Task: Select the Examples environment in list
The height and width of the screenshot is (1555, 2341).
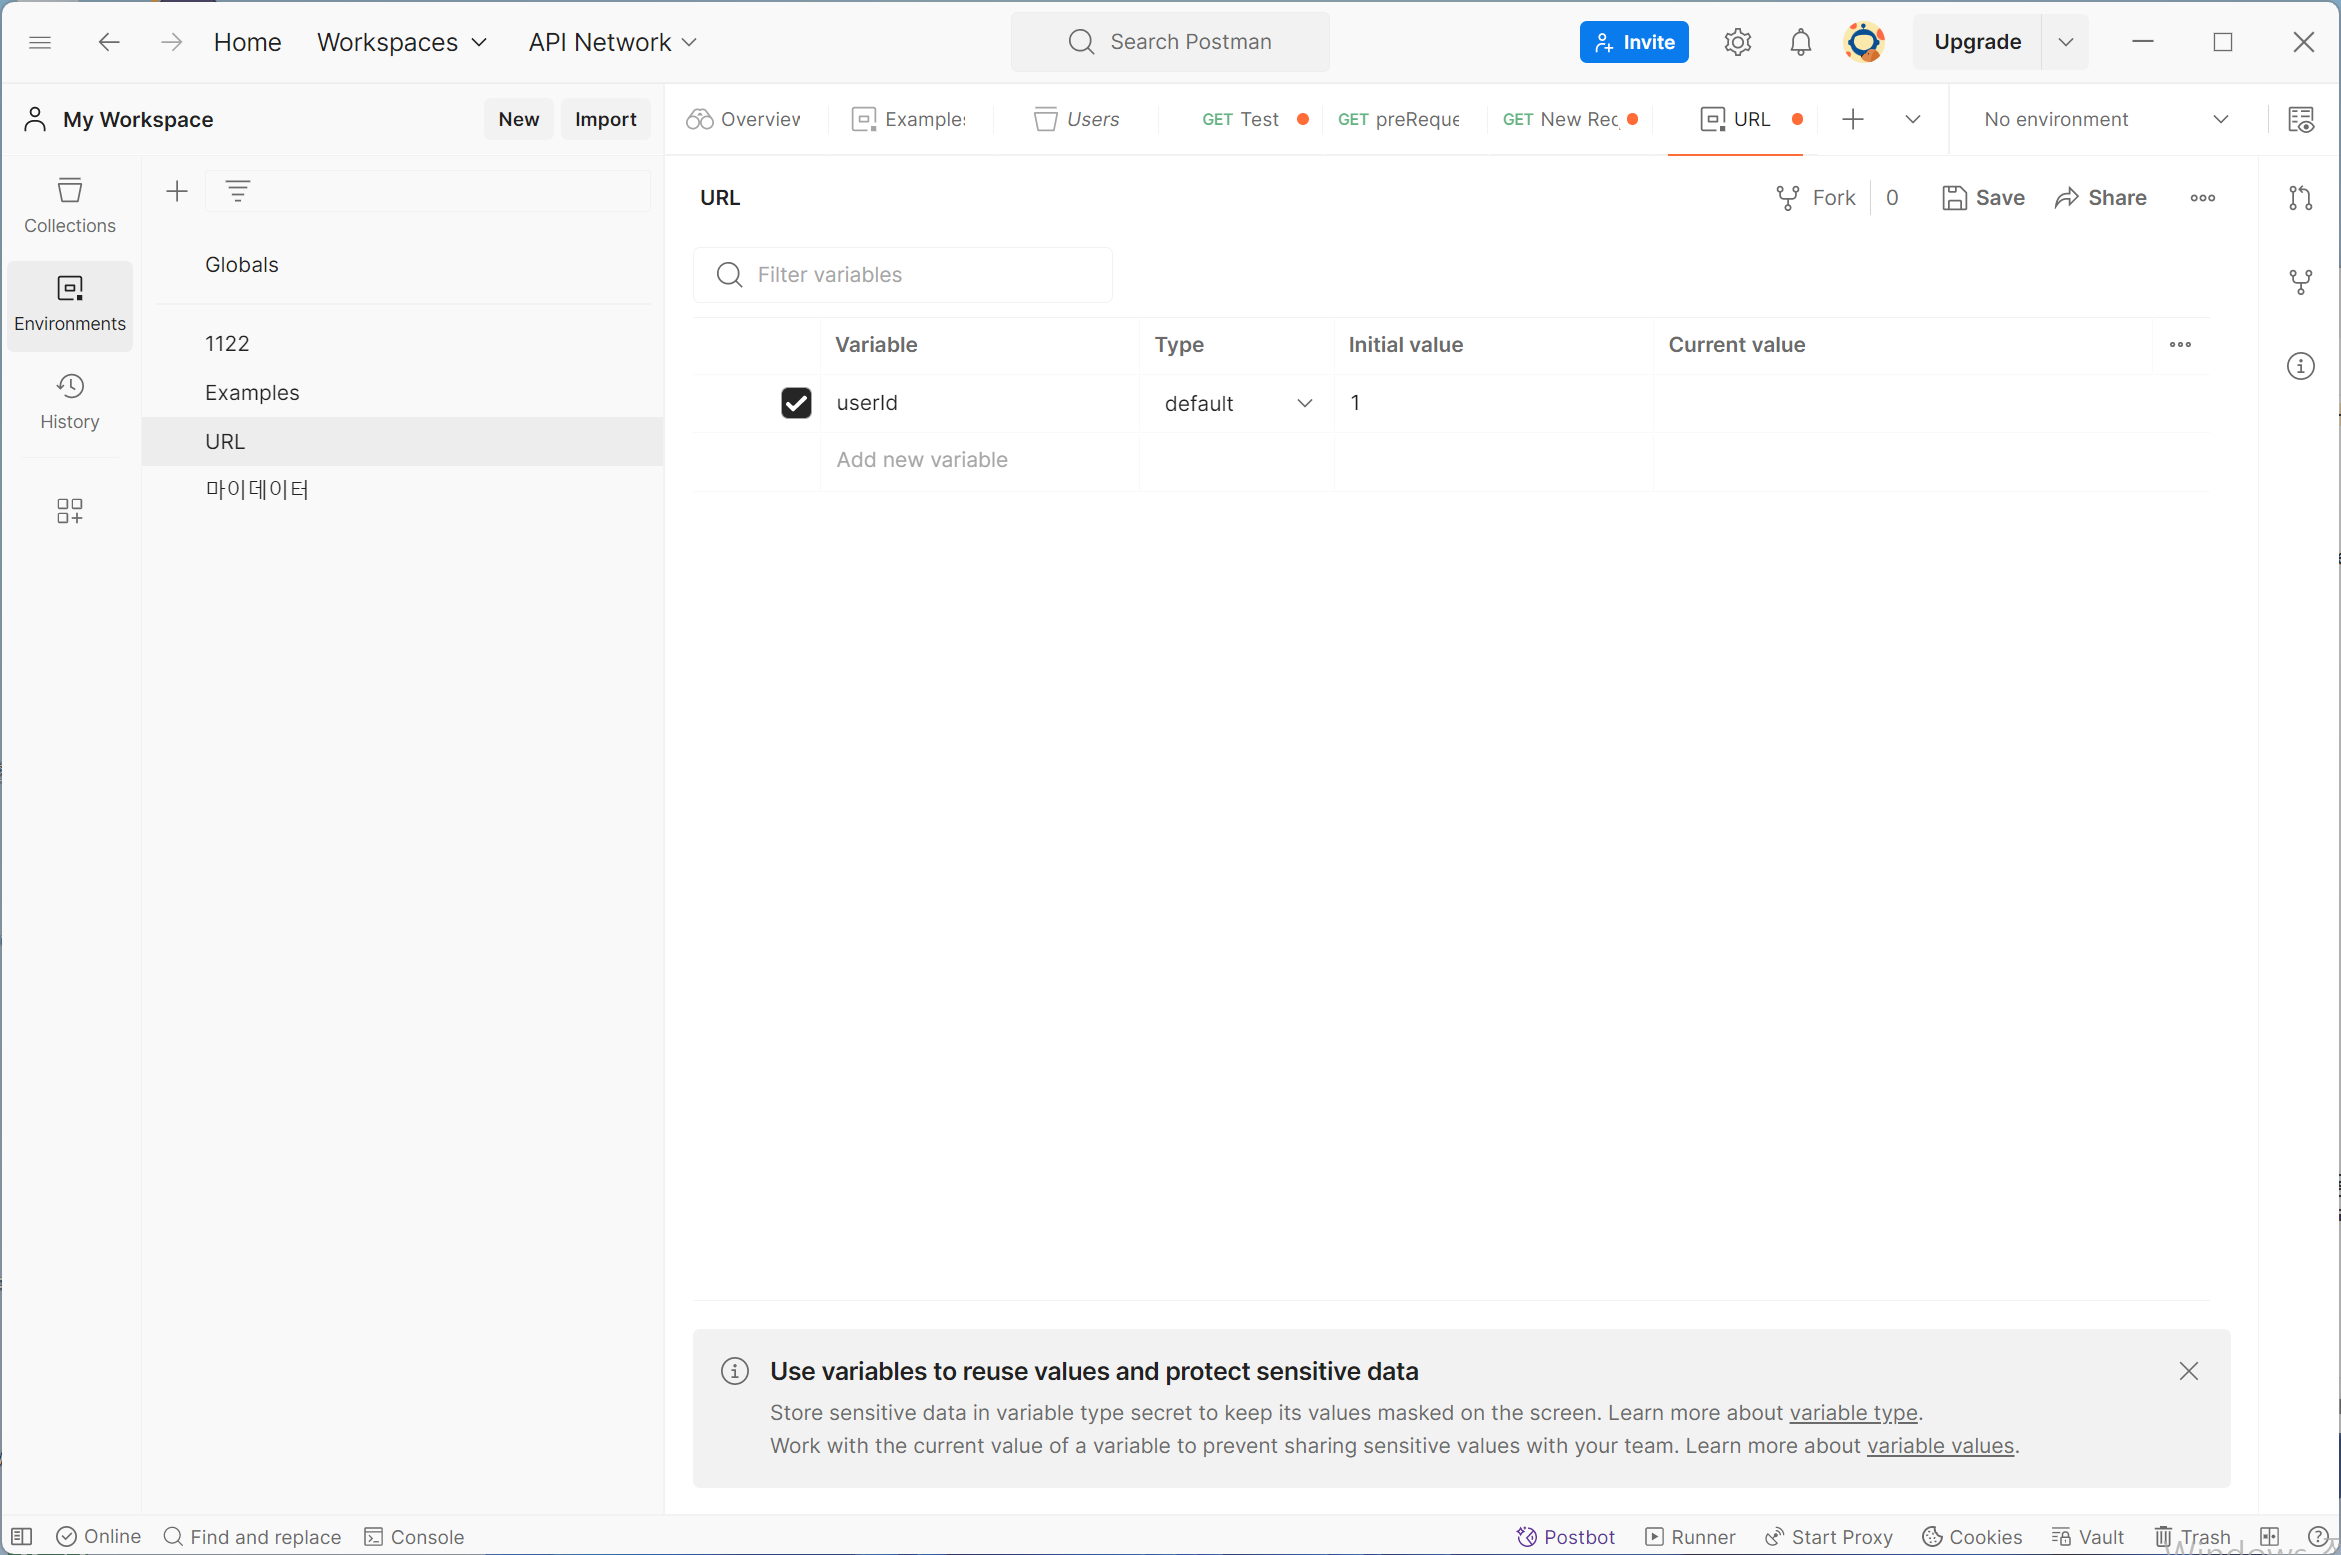Action: pyautogui.click(x=252, y=393)
